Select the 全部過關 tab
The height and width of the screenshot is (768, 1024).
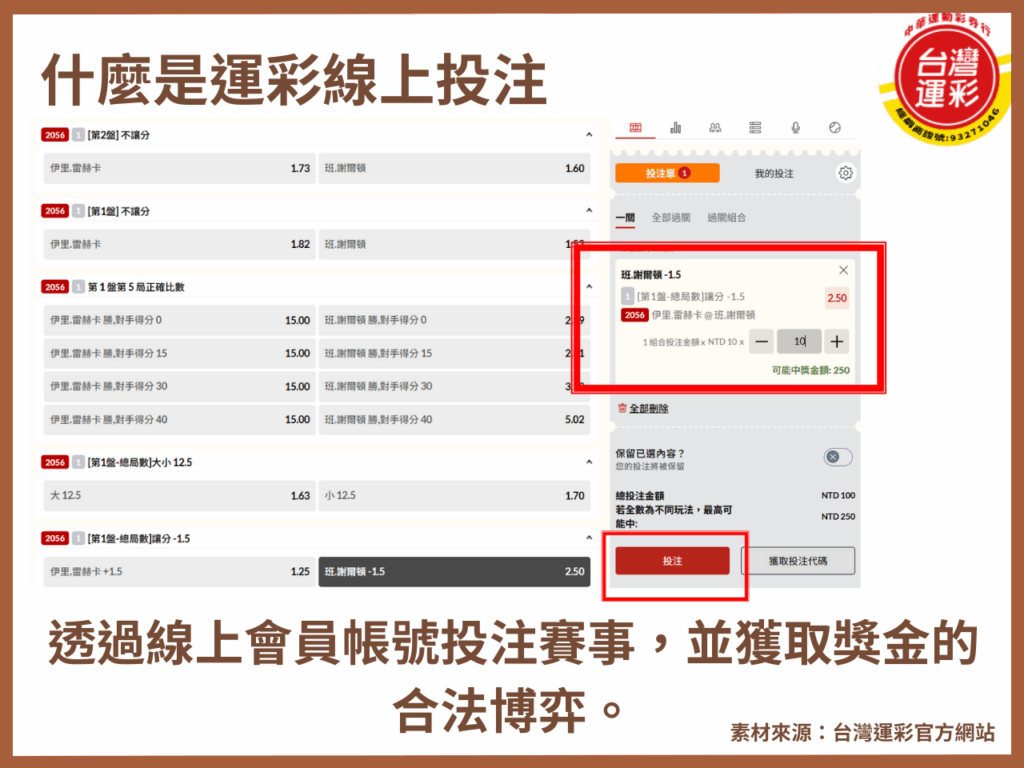click(x=671, y=217)
